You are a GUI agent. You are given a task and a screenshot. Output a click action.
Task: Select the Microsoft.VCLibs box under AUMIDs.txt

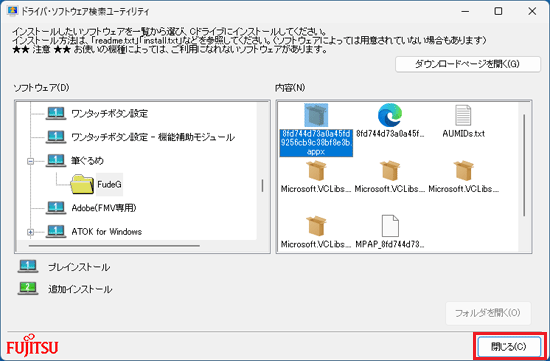click(463, 171)
